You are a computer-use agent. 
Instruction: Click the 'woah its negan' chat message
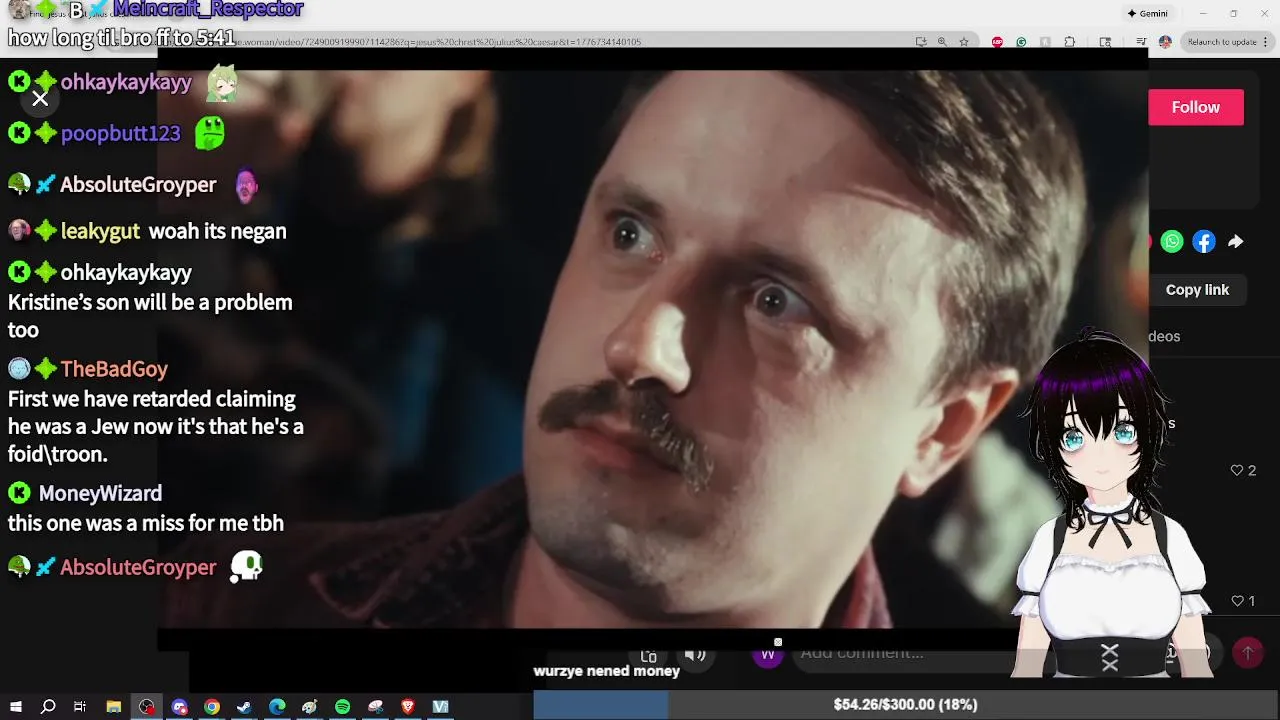218,231
